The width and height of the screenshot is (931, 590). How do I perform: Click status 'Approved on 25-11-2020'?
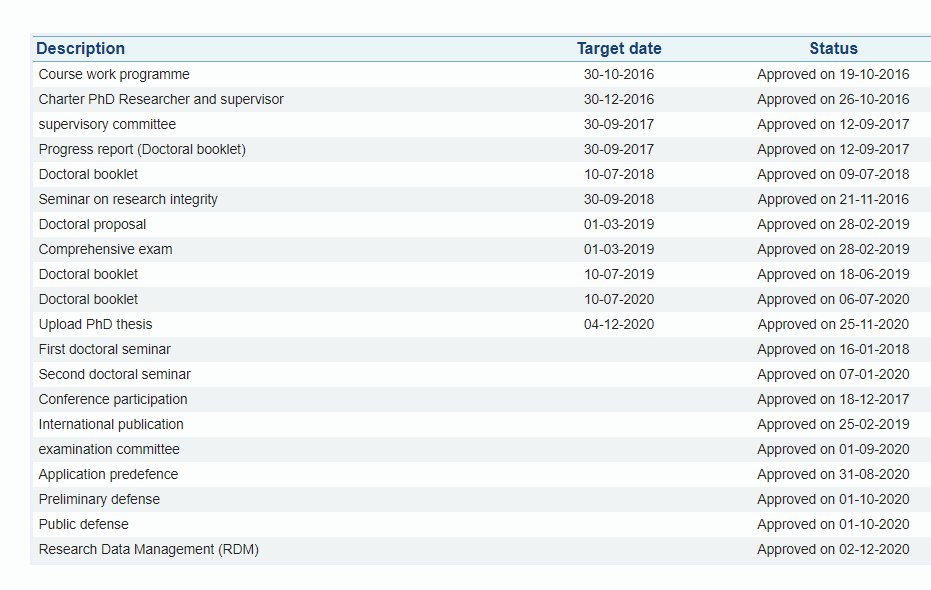[x=833, y=324]
